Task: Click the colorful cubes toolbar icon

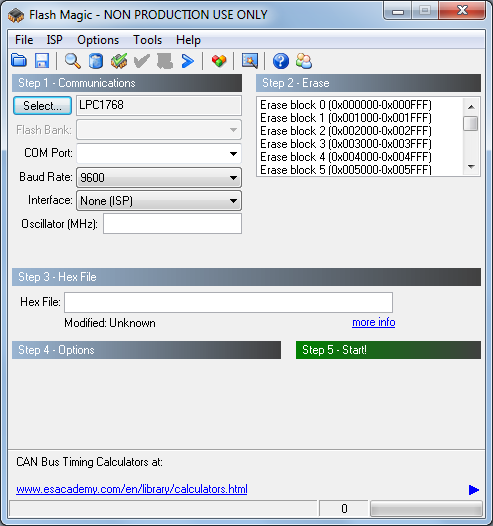Action: click(x=219, y=61)
